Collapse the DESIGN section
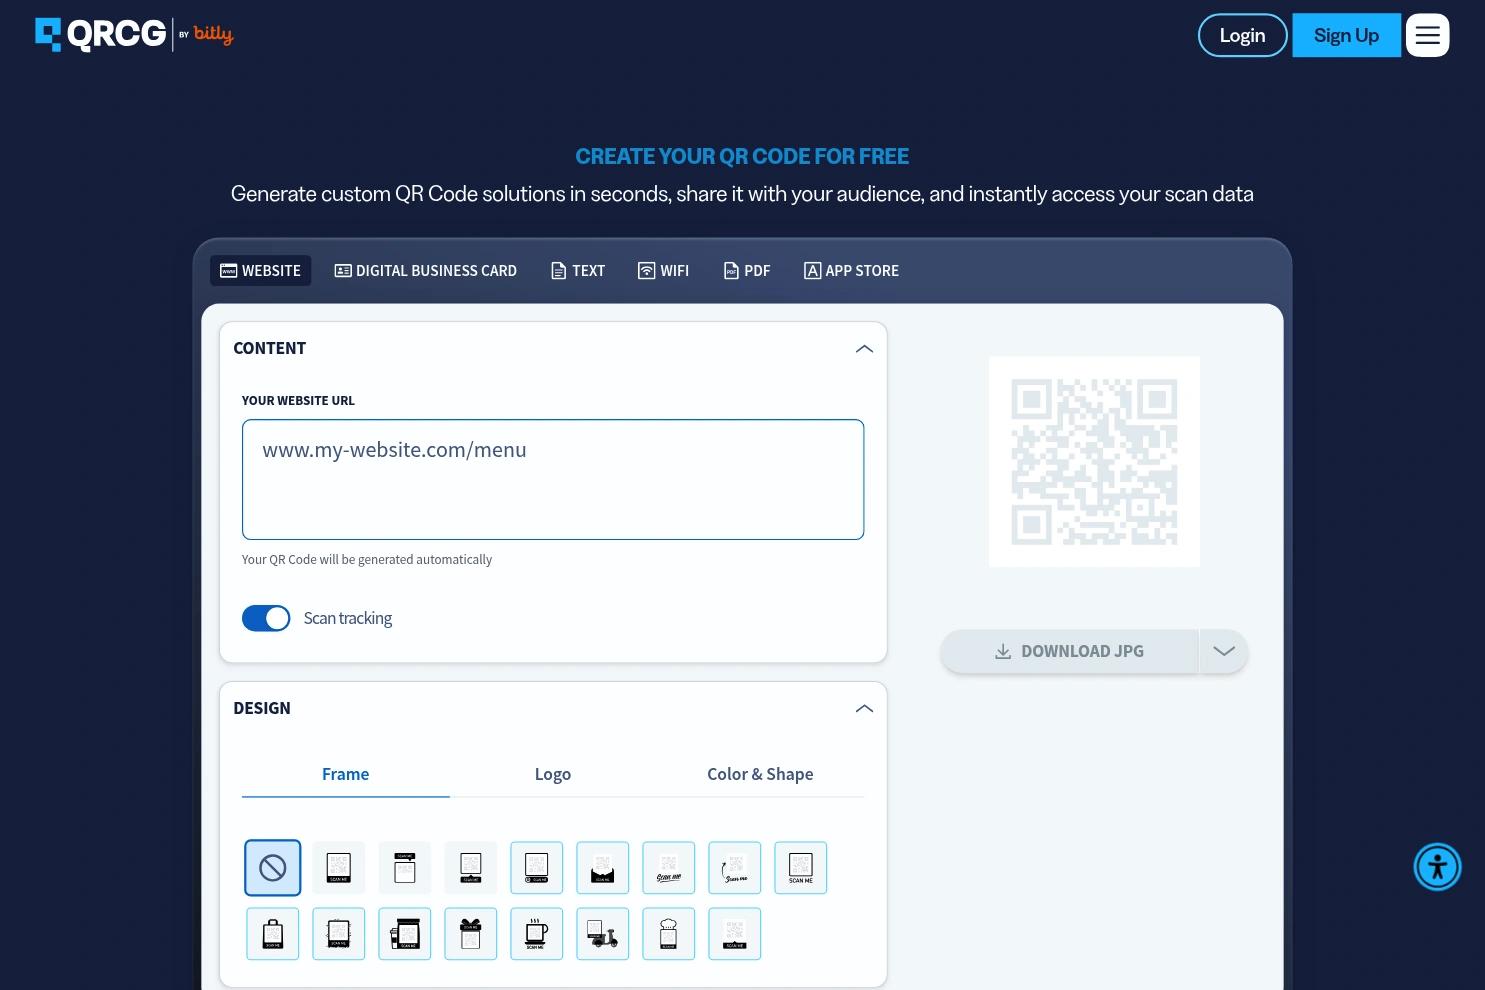 (x=865, y=709)
